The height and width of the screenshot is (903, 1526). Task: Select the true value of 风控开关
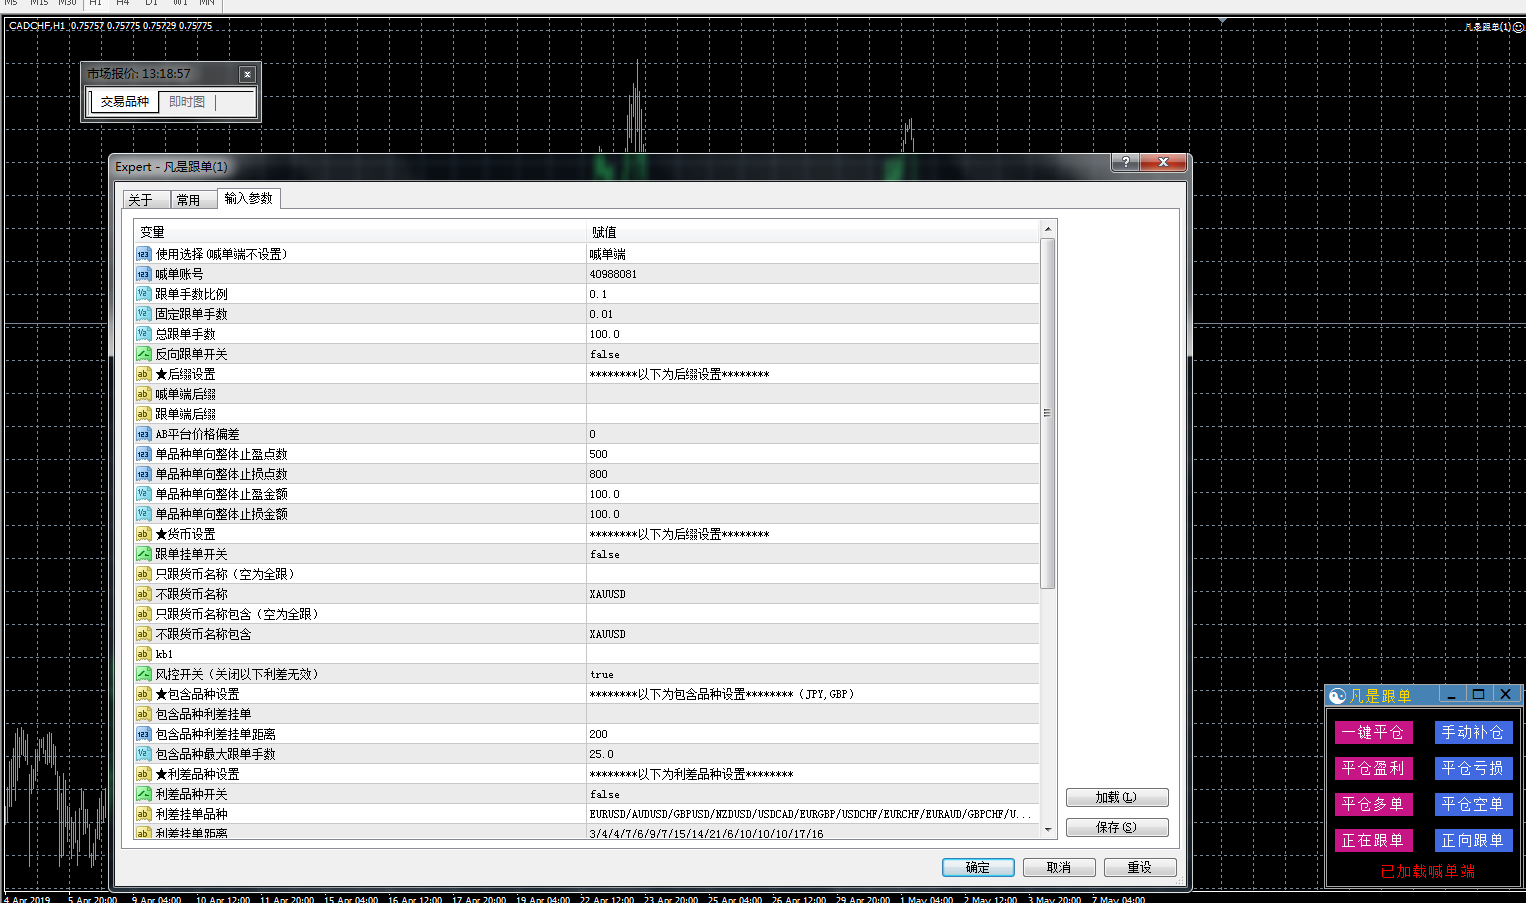(602, 674)
